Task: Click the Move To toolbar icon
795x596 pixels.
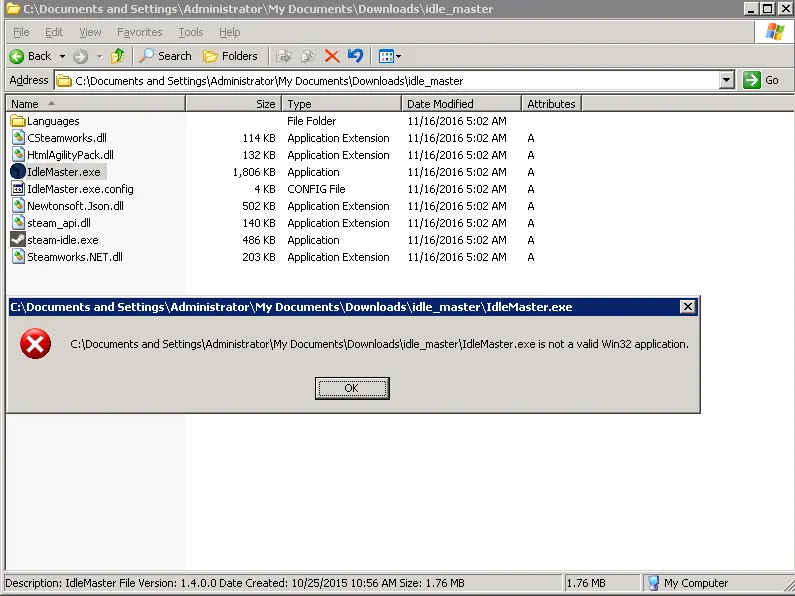Action: pyautogui.click(x=284, y=56)
